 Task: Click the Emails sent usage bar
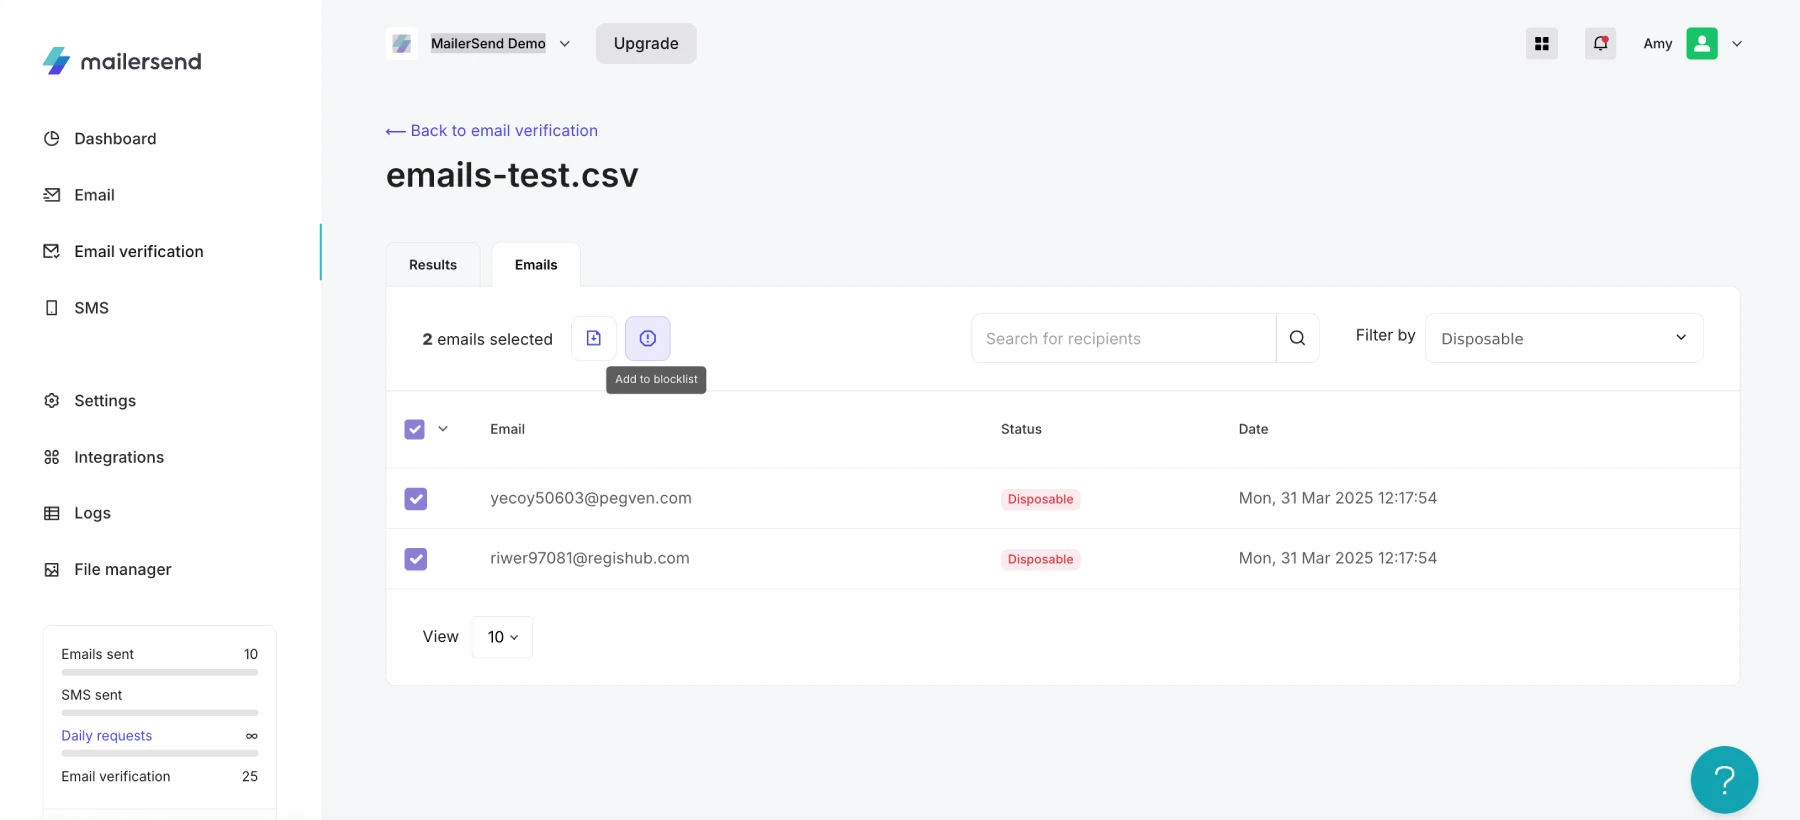coord(159,672)
